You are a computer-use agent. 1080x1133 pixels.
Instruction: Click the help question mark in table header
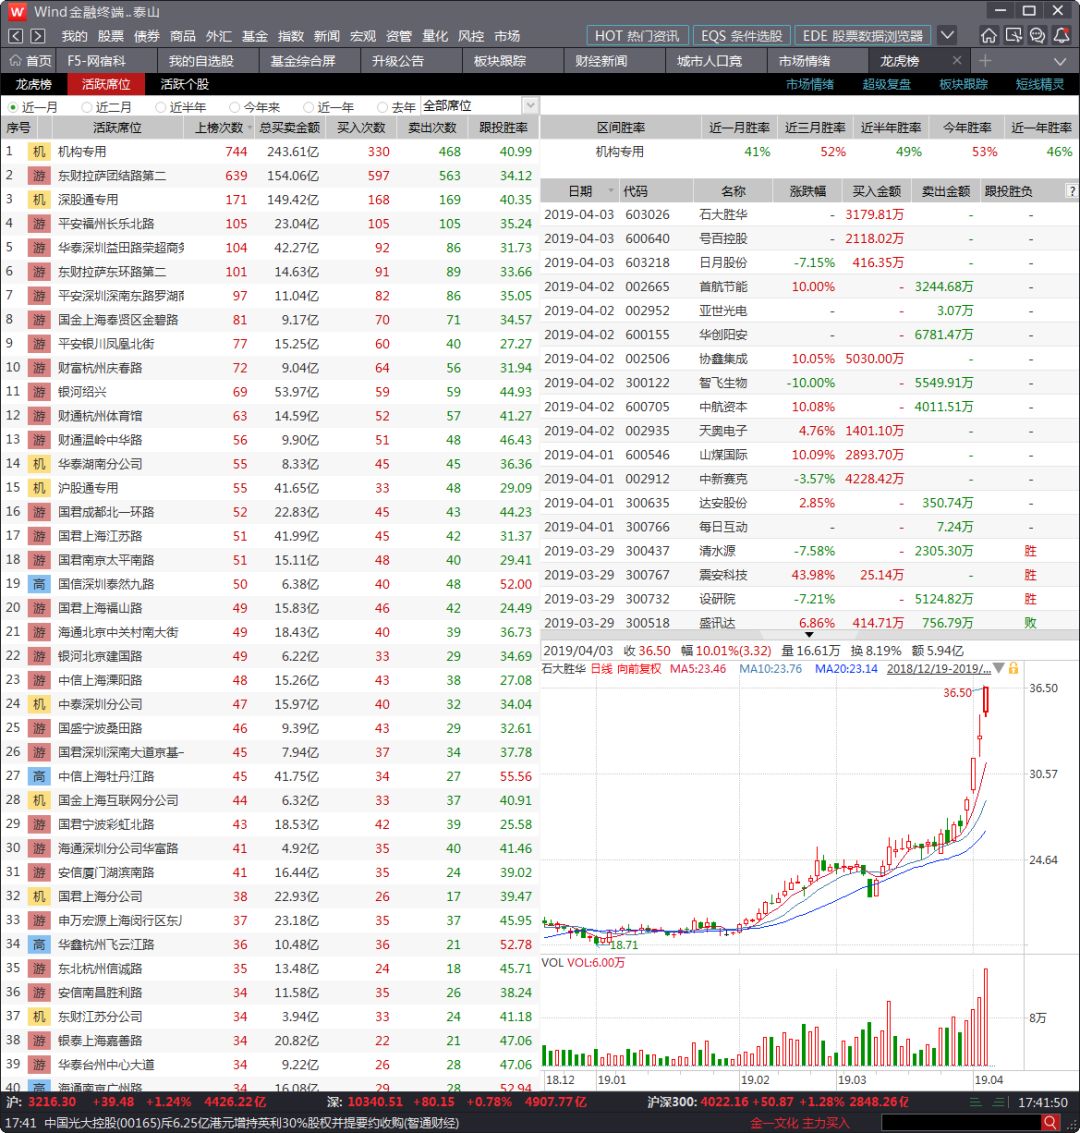click(x=1071, y=191)
